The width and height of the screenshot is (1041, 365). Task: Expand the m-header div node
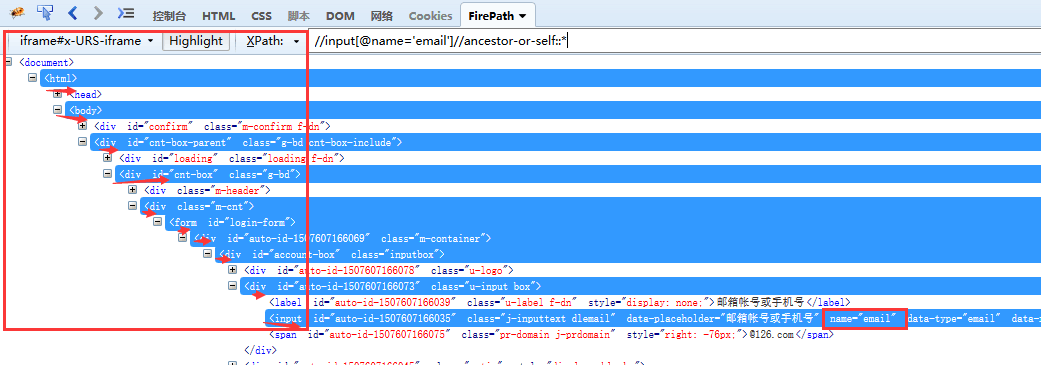132,190
